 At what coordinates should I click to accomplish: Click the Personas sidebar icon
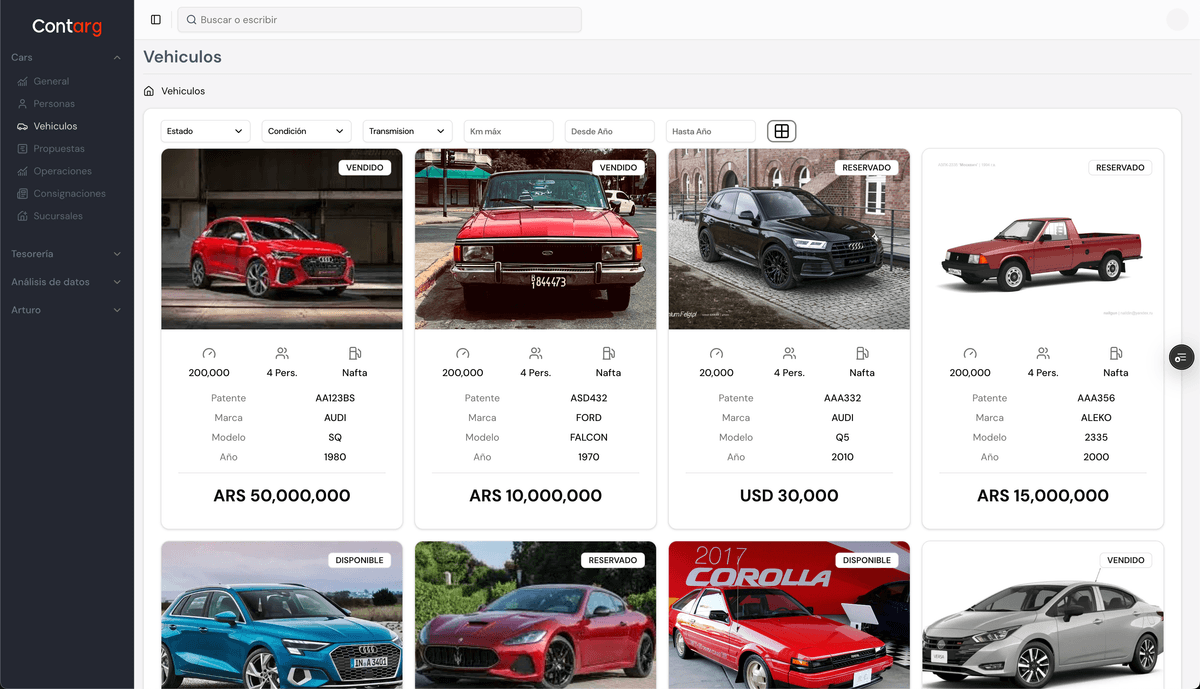(23, 104)
